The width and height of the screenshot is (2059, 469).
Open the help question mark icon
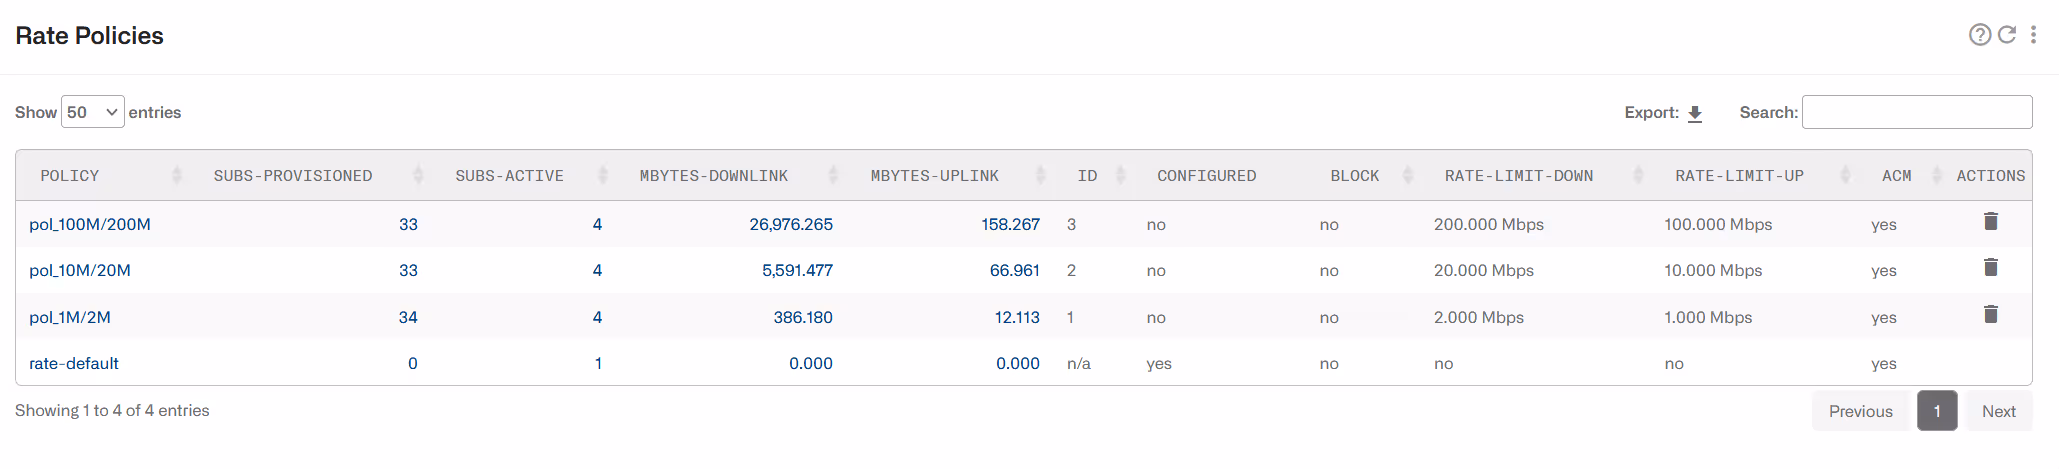coord(1979,35)
